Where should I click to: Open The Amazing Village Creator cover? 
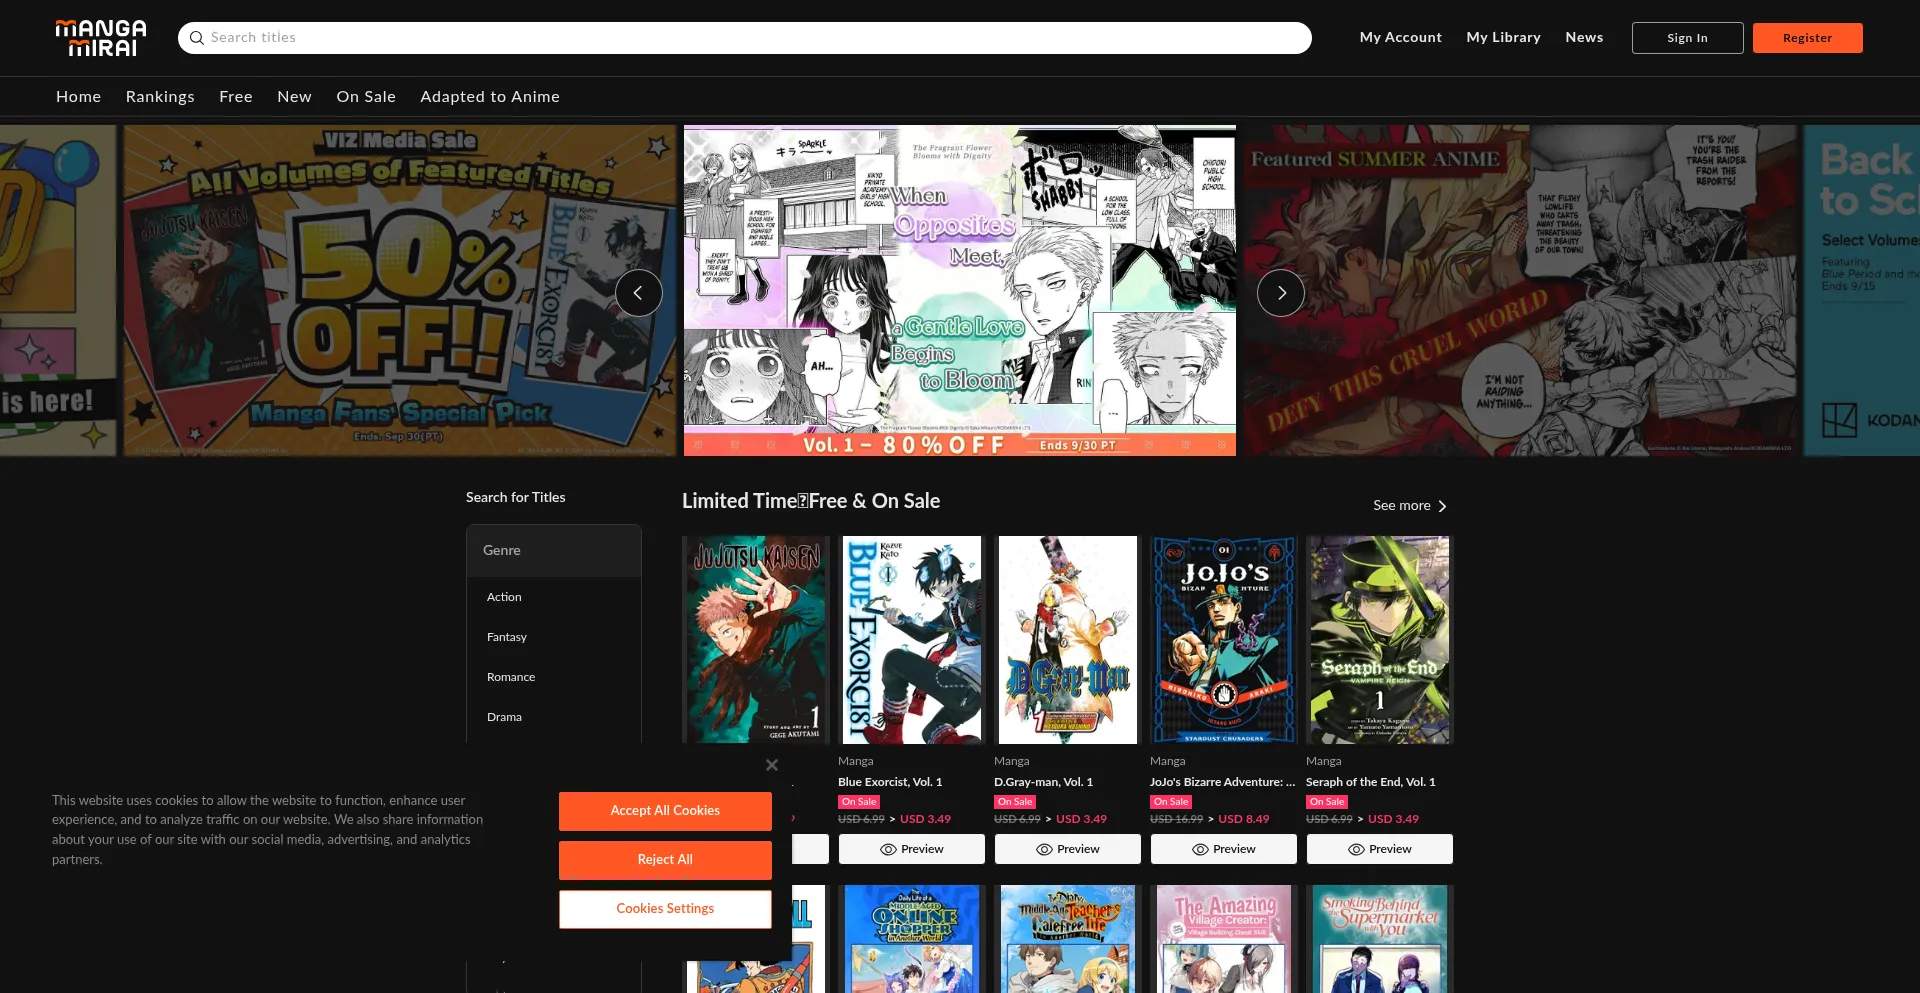tap(1224, 939)
